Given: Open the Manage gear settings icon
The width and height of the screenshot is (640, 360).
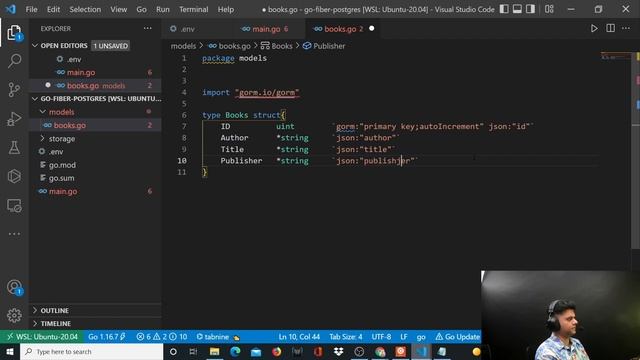Looking at the screenshot, I should pyautogui.click(x=14, y=316).
